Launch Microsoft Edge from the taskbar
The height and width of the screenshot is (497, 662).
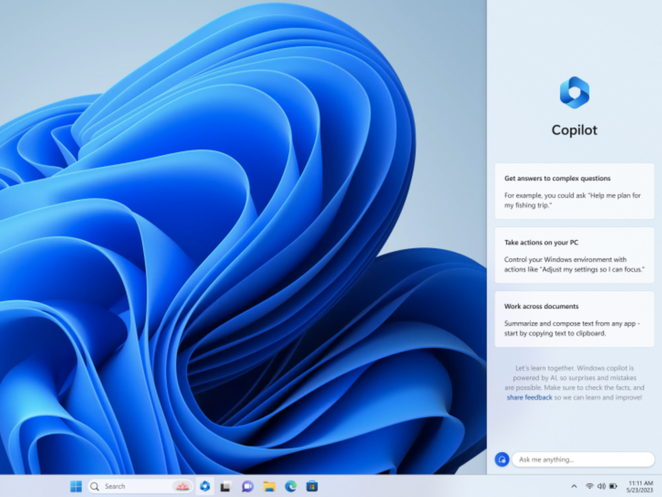point(291,486)
